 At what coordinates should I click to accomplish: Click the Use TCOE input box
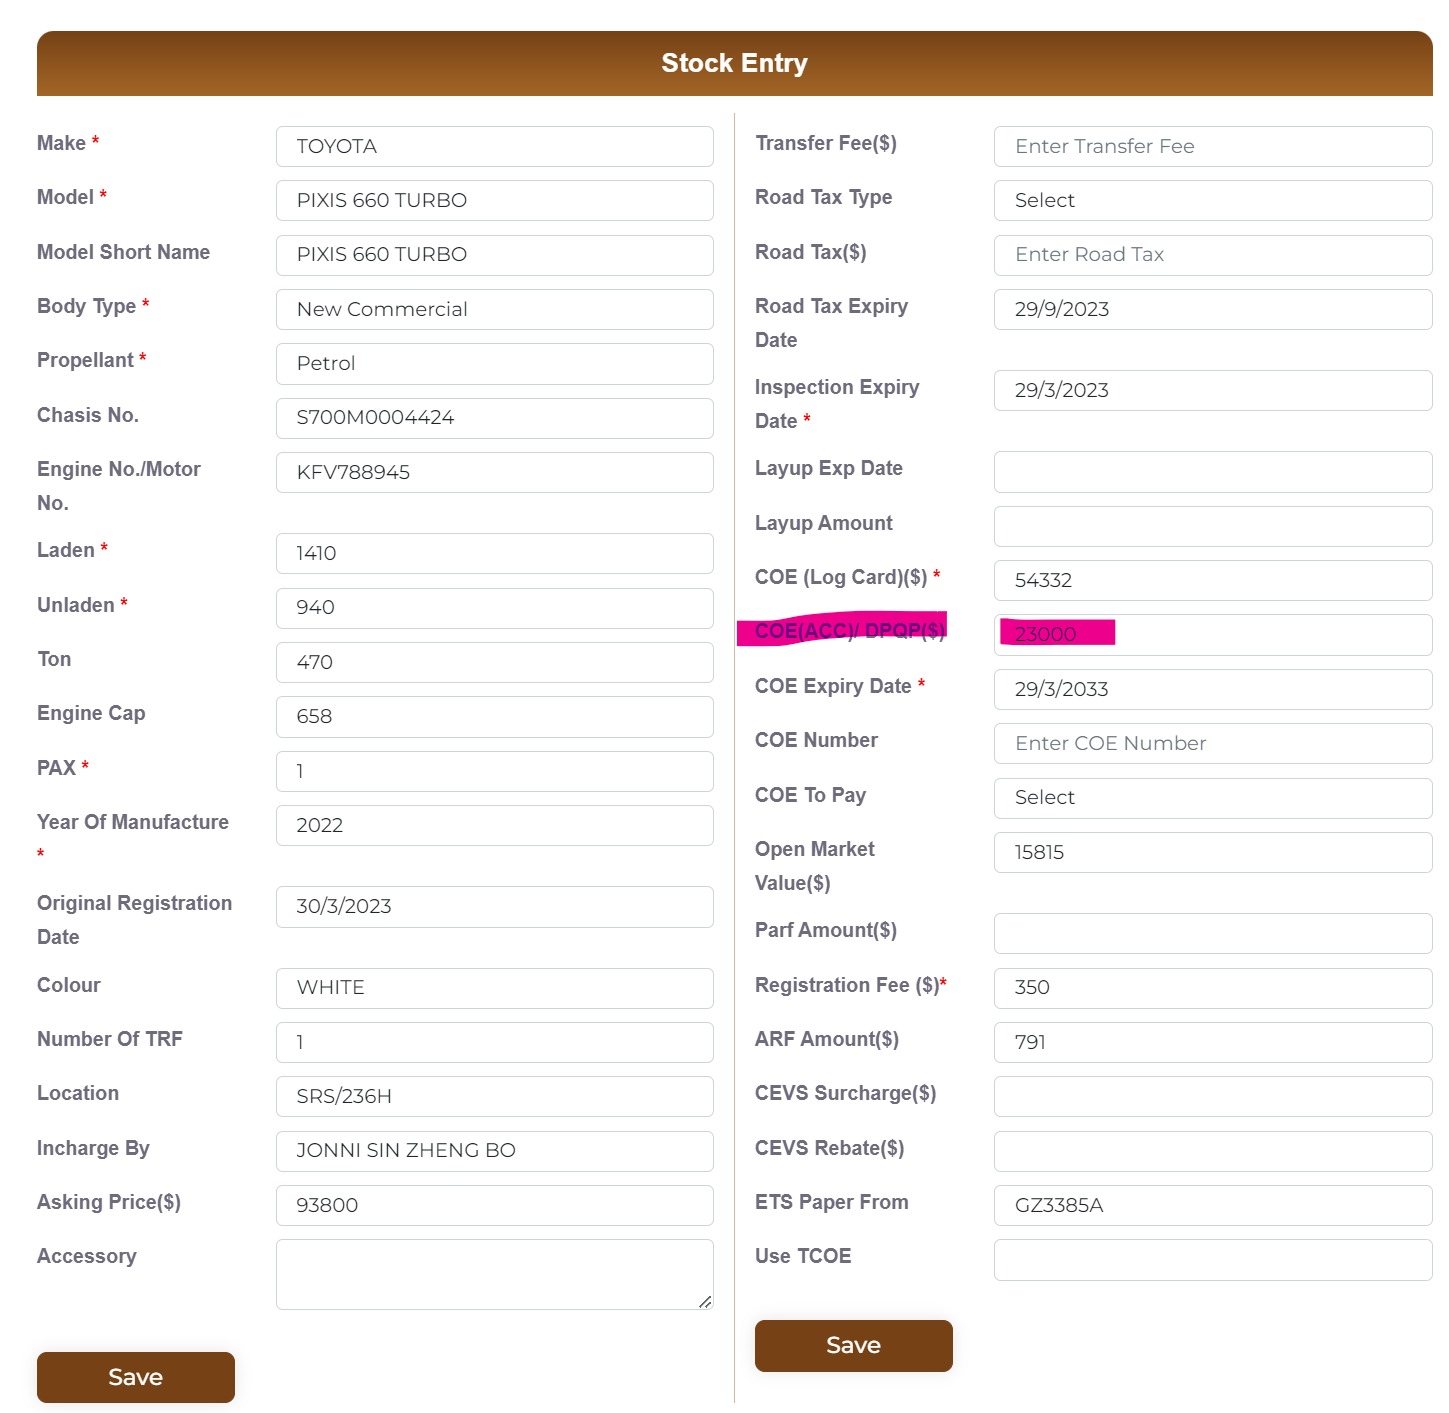tap(1212, 1259)
